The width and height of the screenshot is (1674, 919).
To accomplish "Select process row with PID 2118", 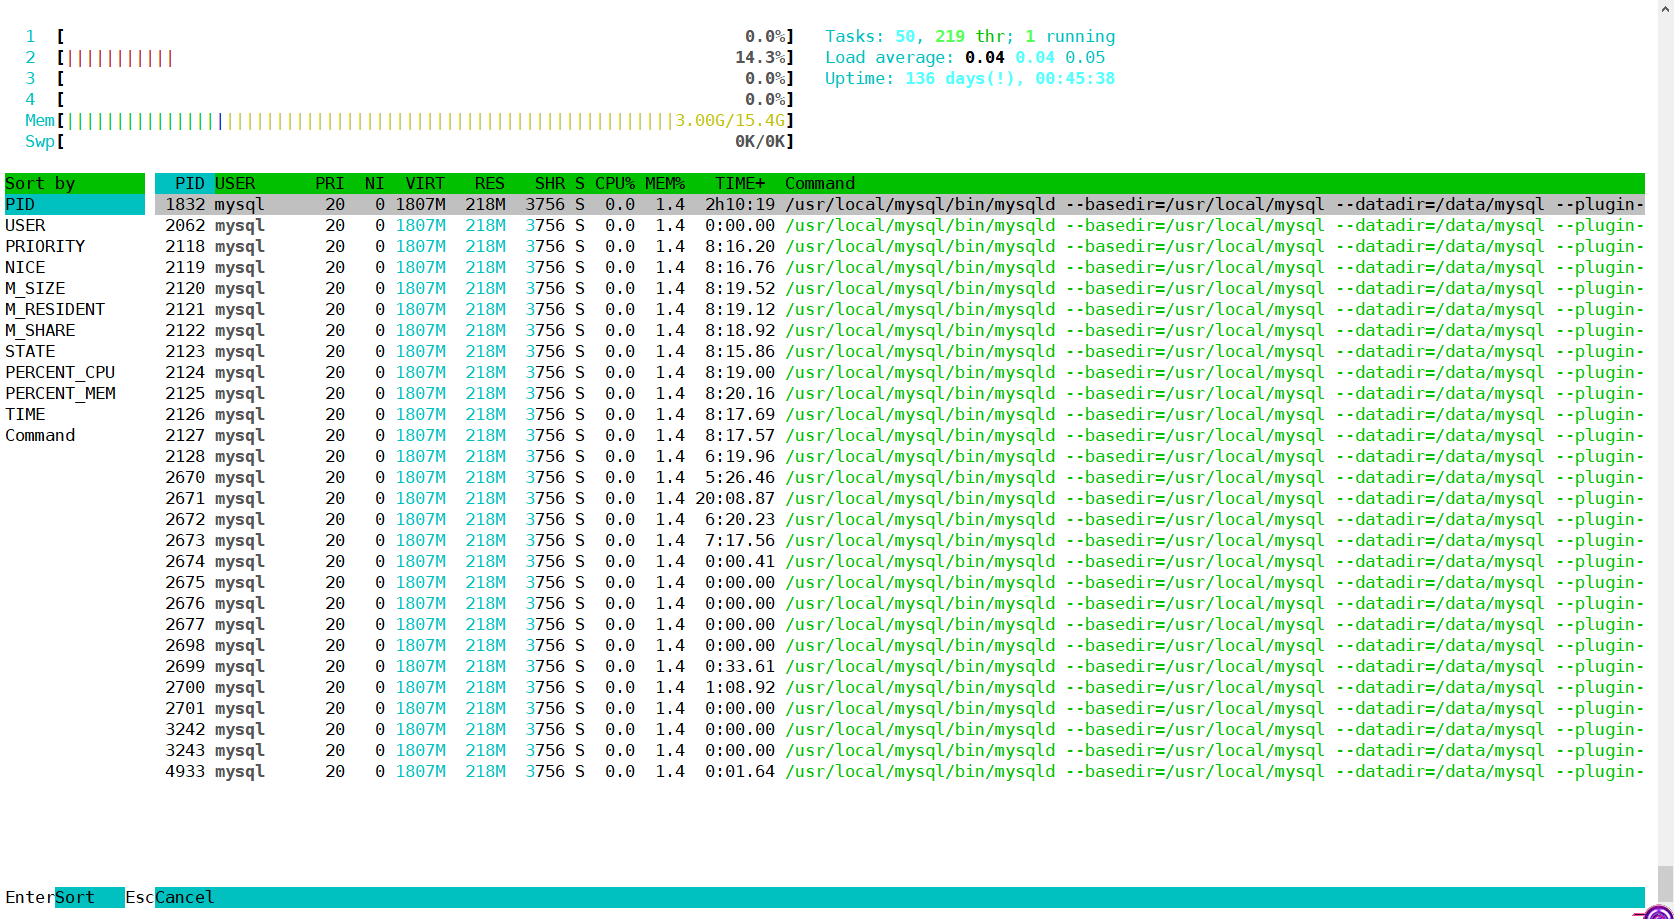I will point(900,246).
